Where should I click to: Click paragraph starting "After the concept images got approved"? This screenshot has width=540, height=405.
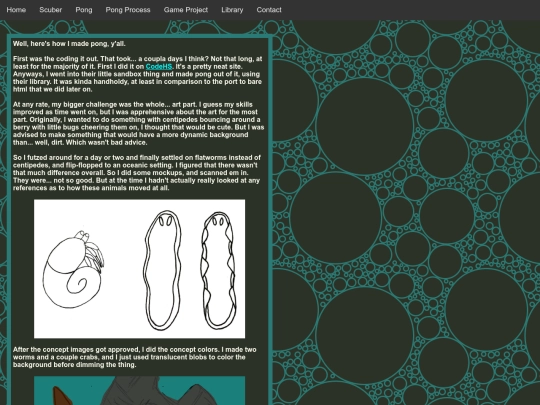coord(135,357)
